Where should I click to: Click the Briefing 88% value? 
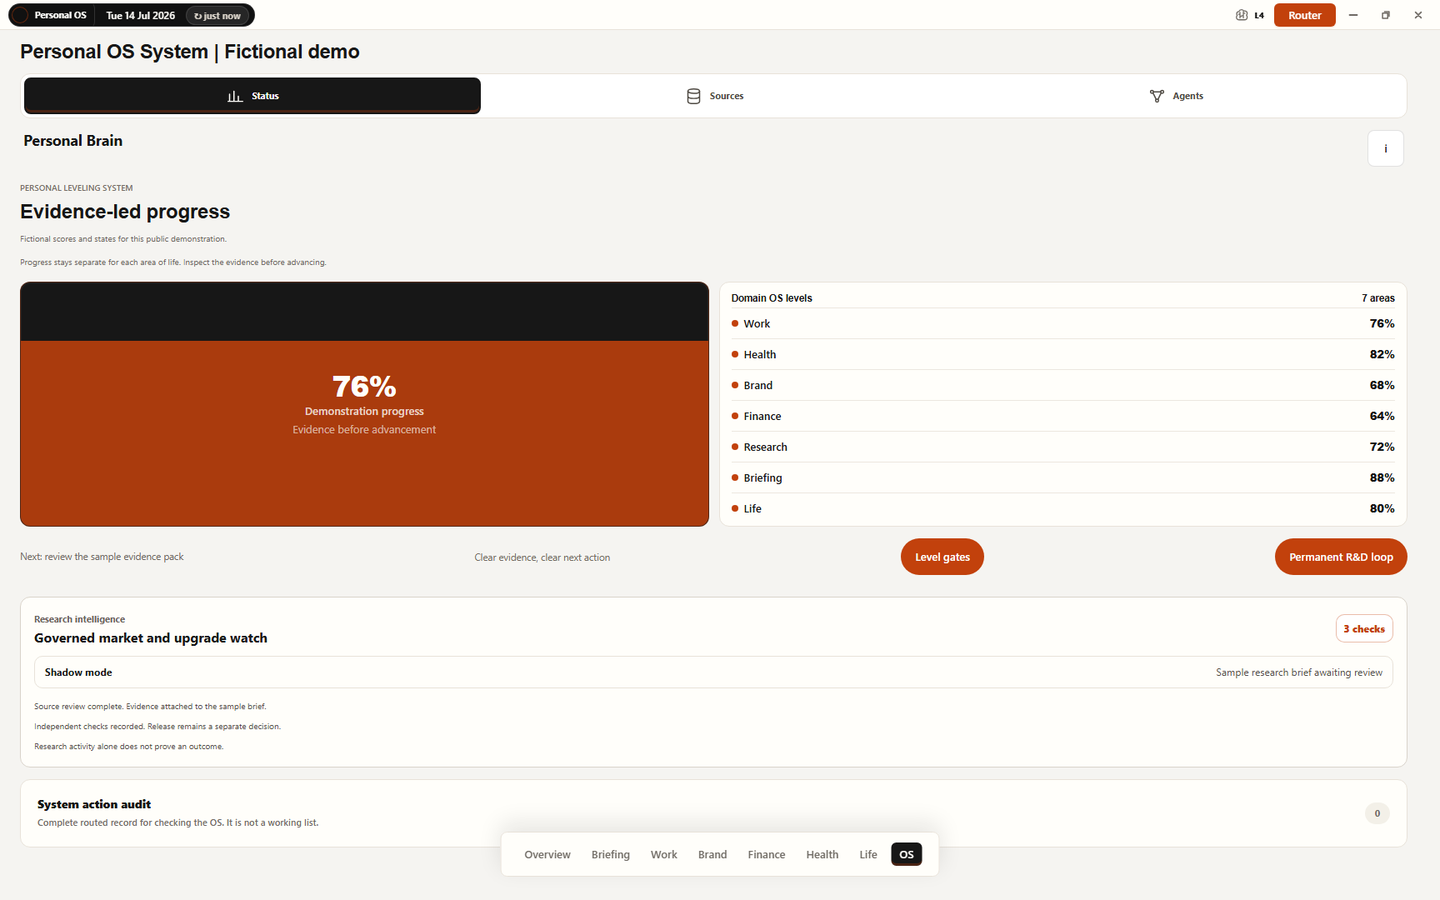pos(1382,478)
